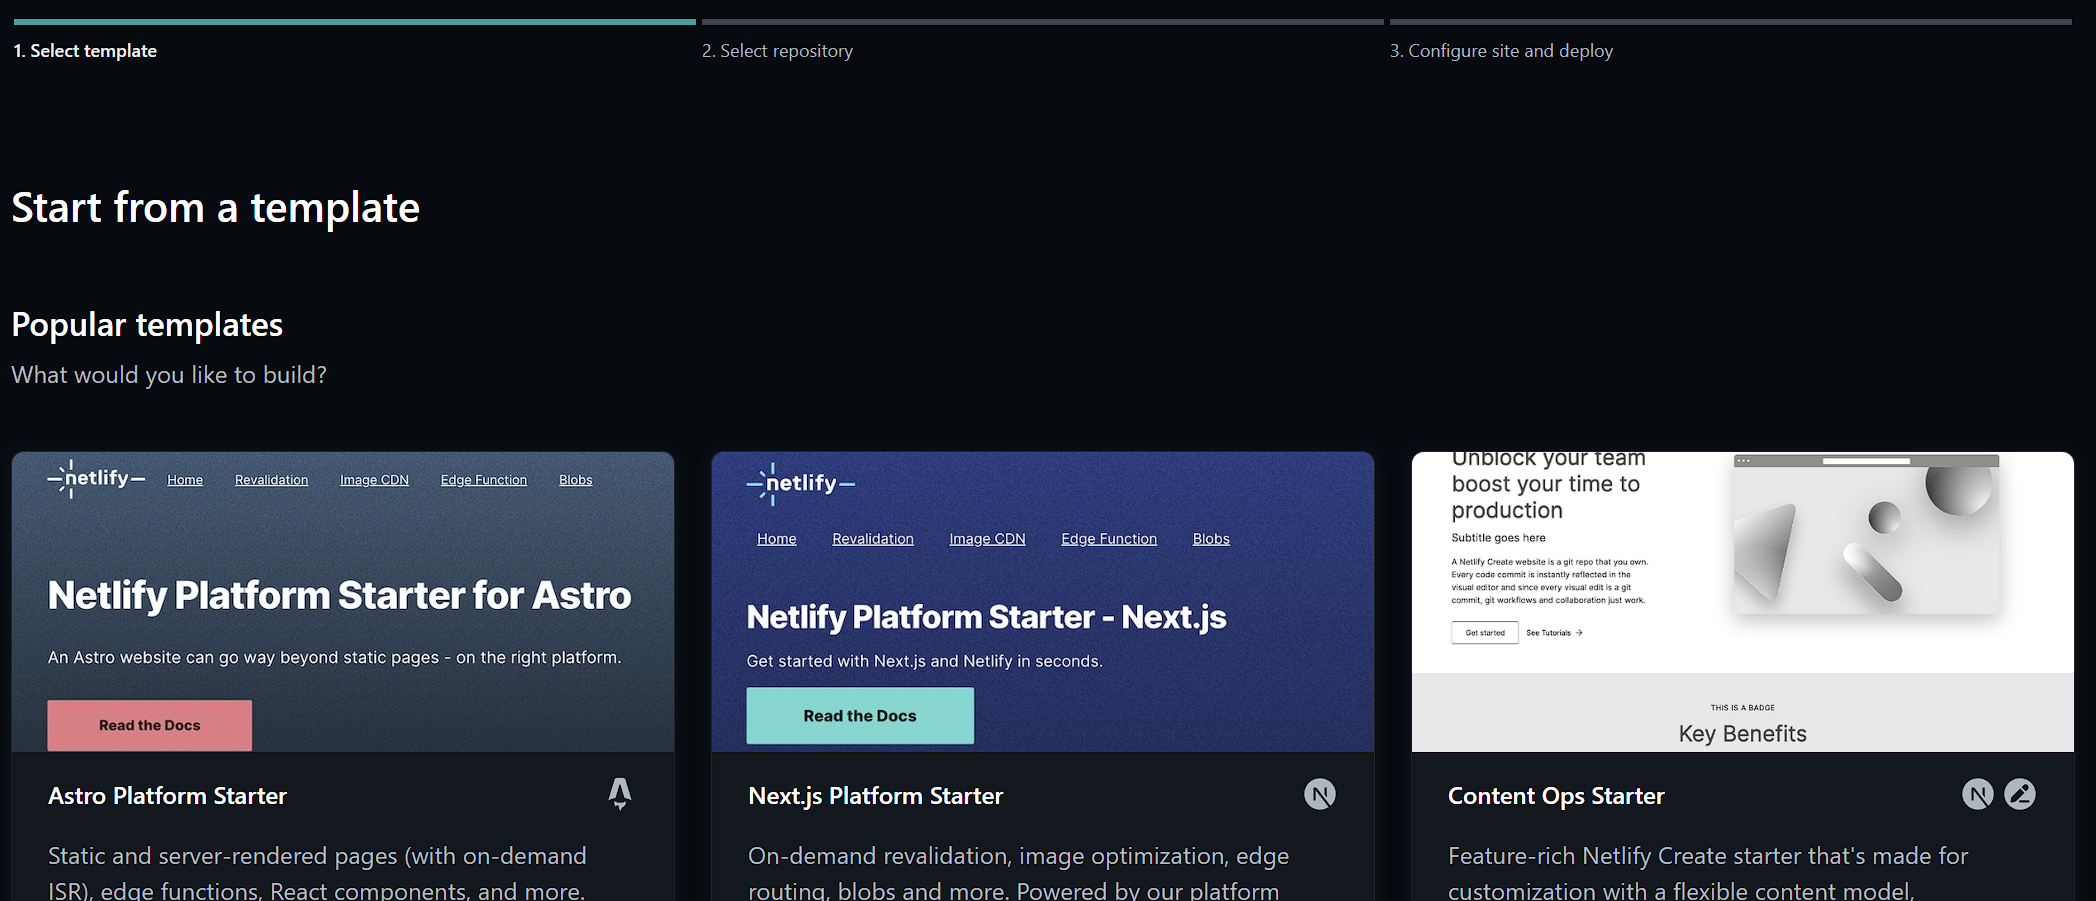
Task: Select the Content Ops Starter title
Action: (1556, 796)
